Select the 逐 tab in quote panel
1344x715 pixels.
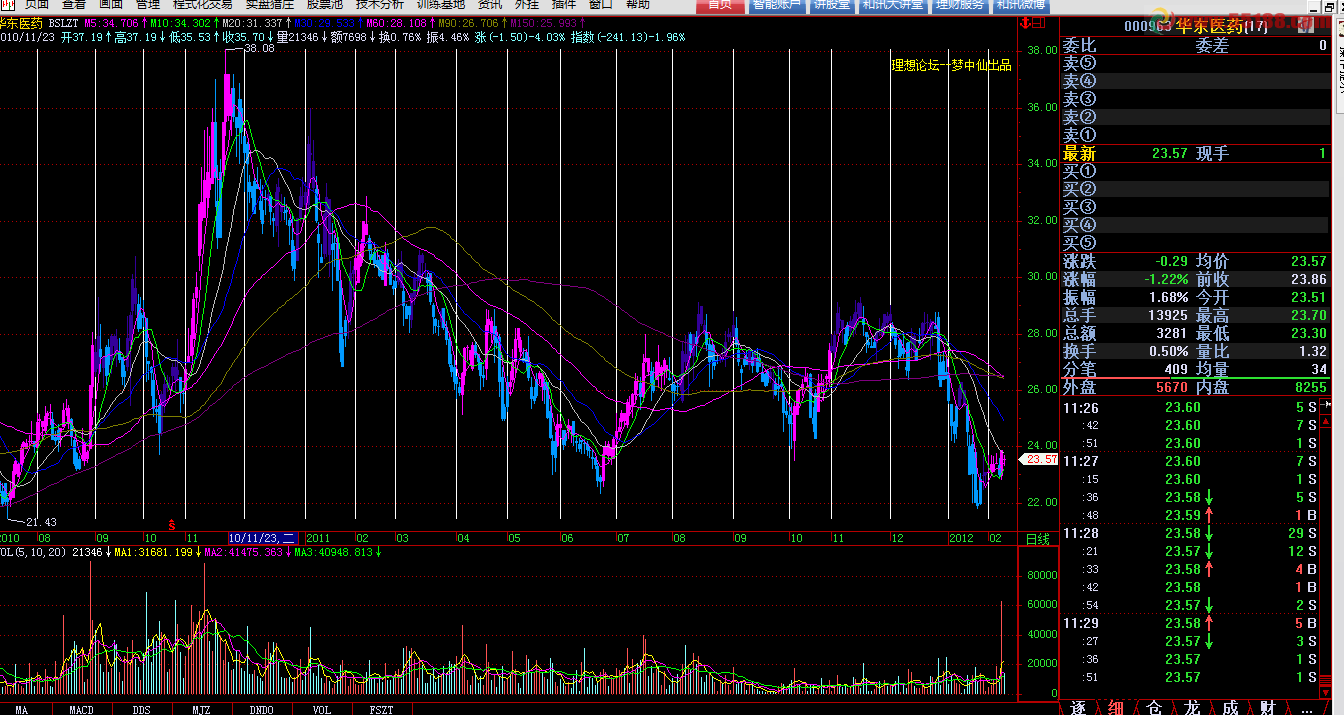pos(1078,707)
